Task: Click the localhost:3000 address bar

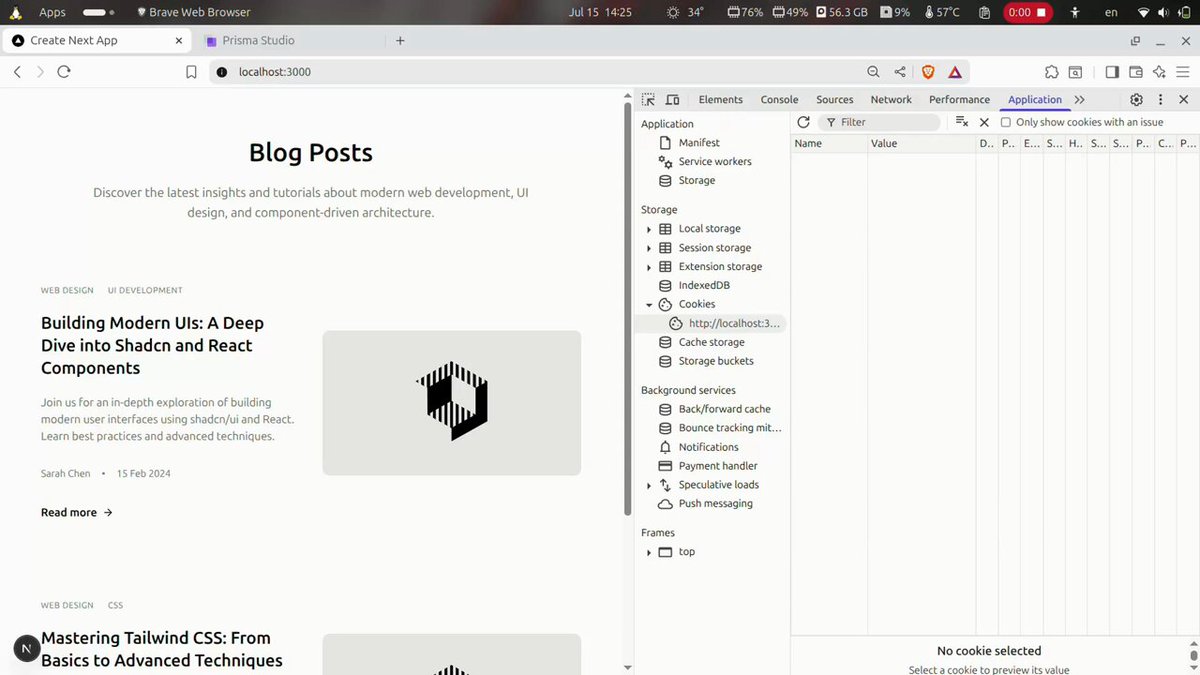Action: (x=540, y=72)
